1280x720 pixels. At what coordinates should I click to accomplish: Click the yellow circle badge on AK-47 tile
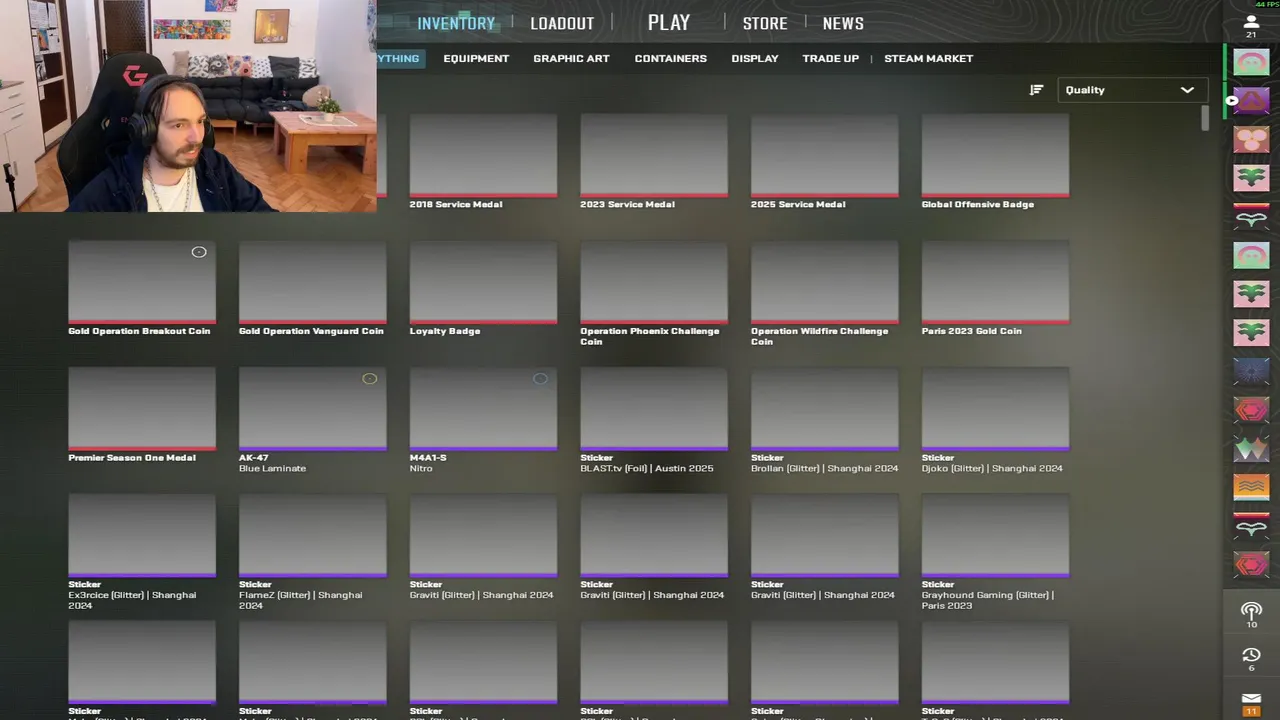[x=369, y=379]
